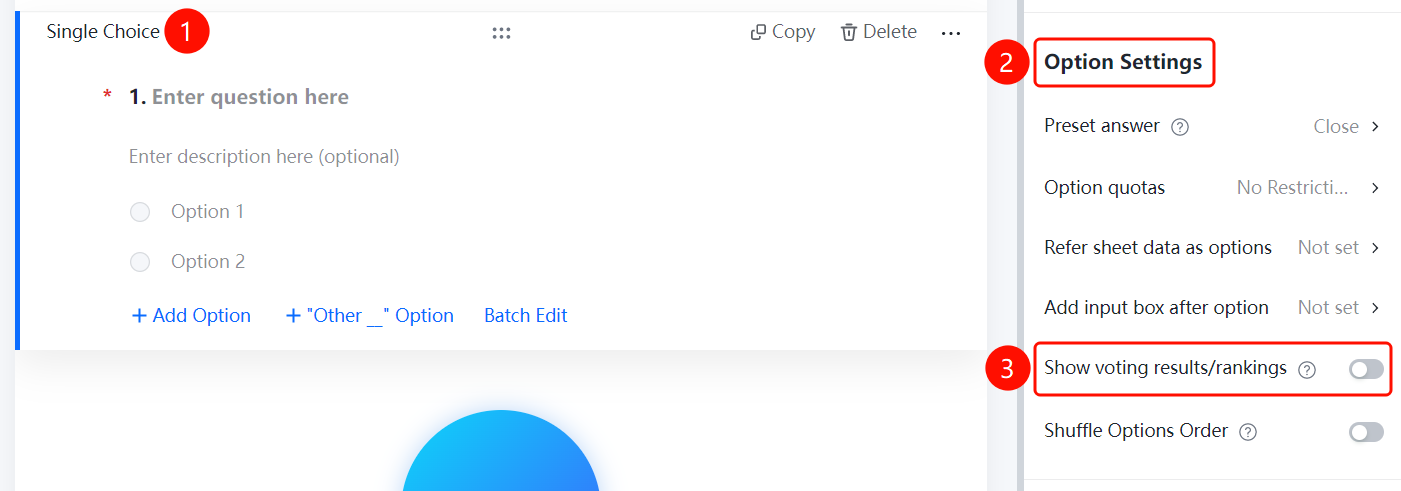Screen dimensions: 1401x491
Task: Select the Option 2 radio button
Action: [x=140, y=262]
